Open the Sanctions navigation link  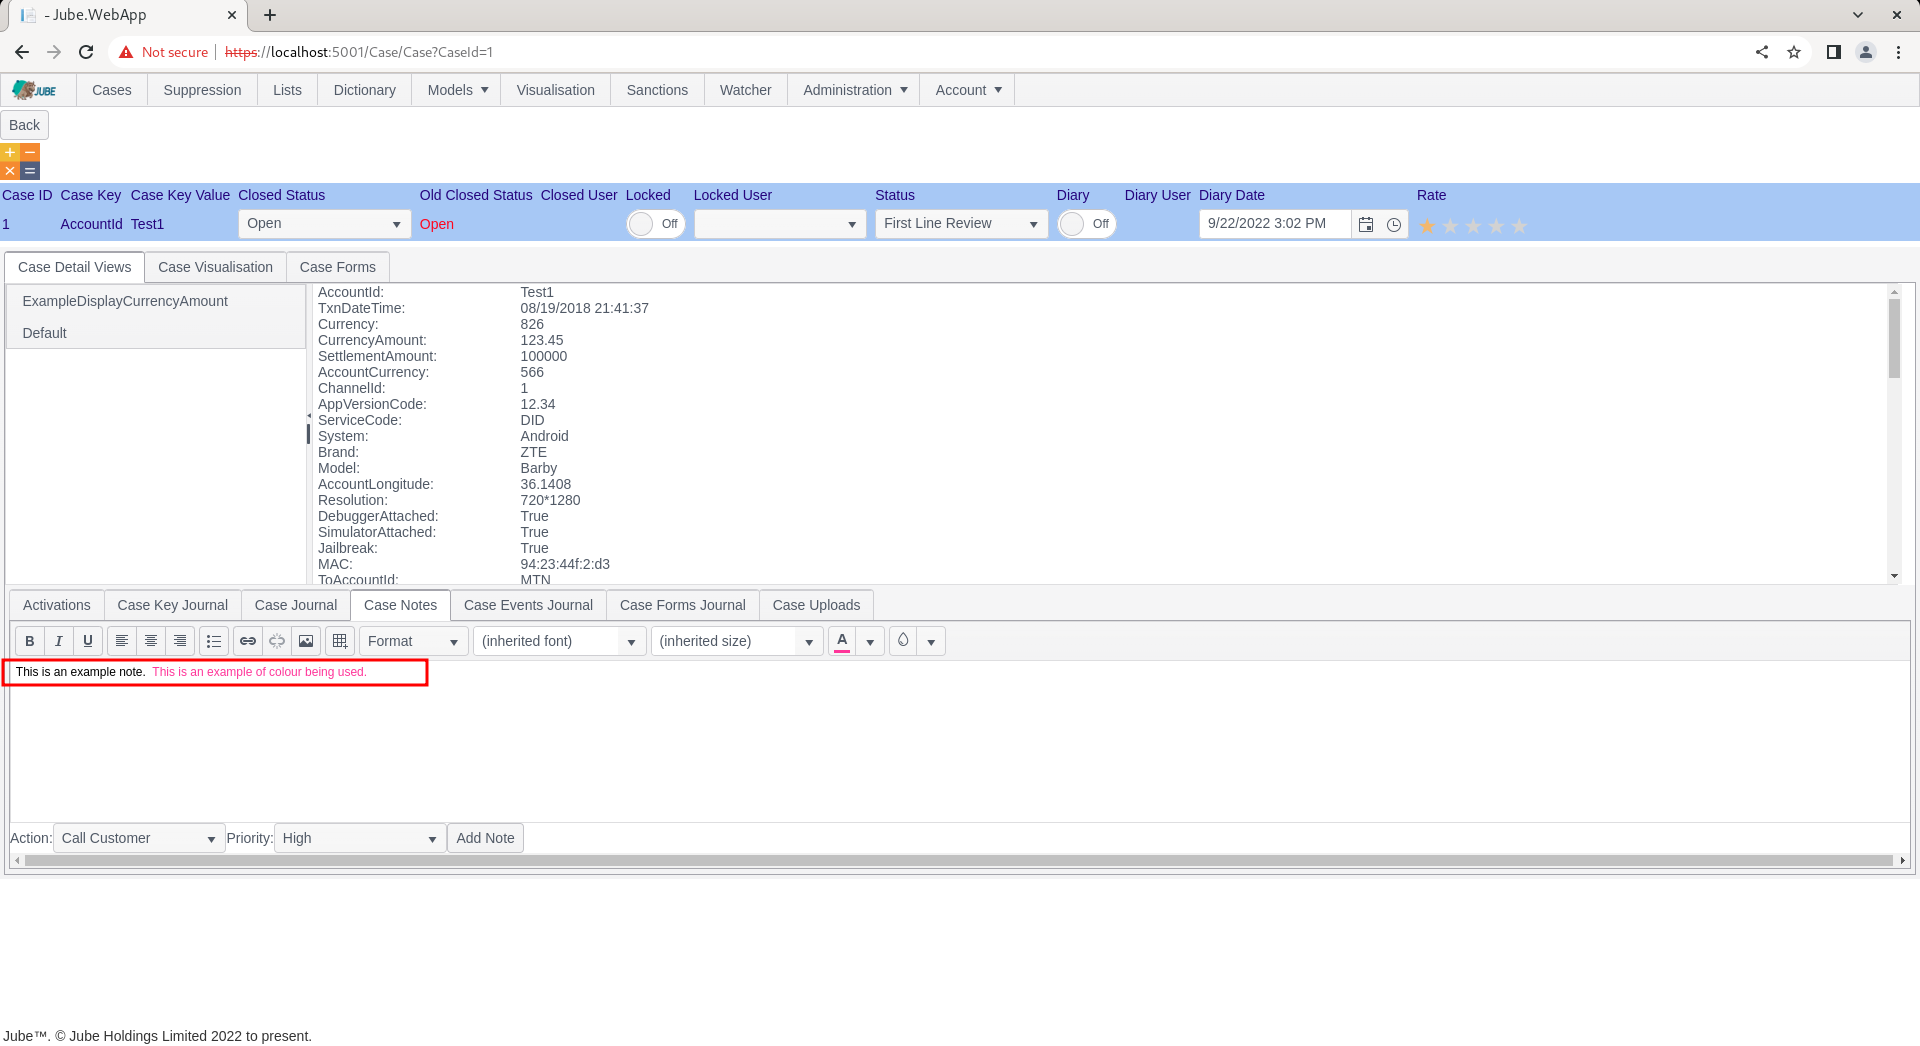pos(657,90)
